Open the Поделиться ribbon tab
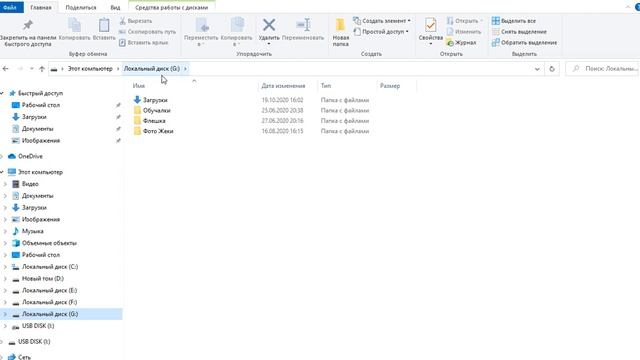Image resolution: width=640 pixels, height=360 pixels. tap(81, 7)
